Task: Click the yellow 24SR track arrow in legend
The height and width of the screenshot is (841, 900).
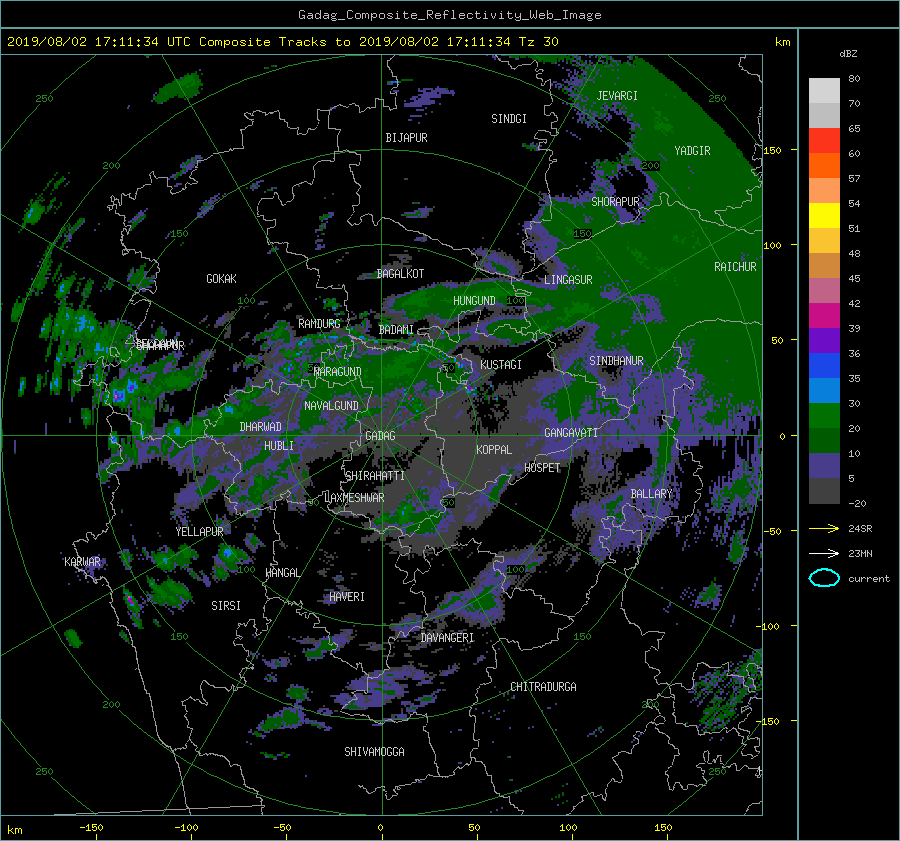Action: pos(824,528)
